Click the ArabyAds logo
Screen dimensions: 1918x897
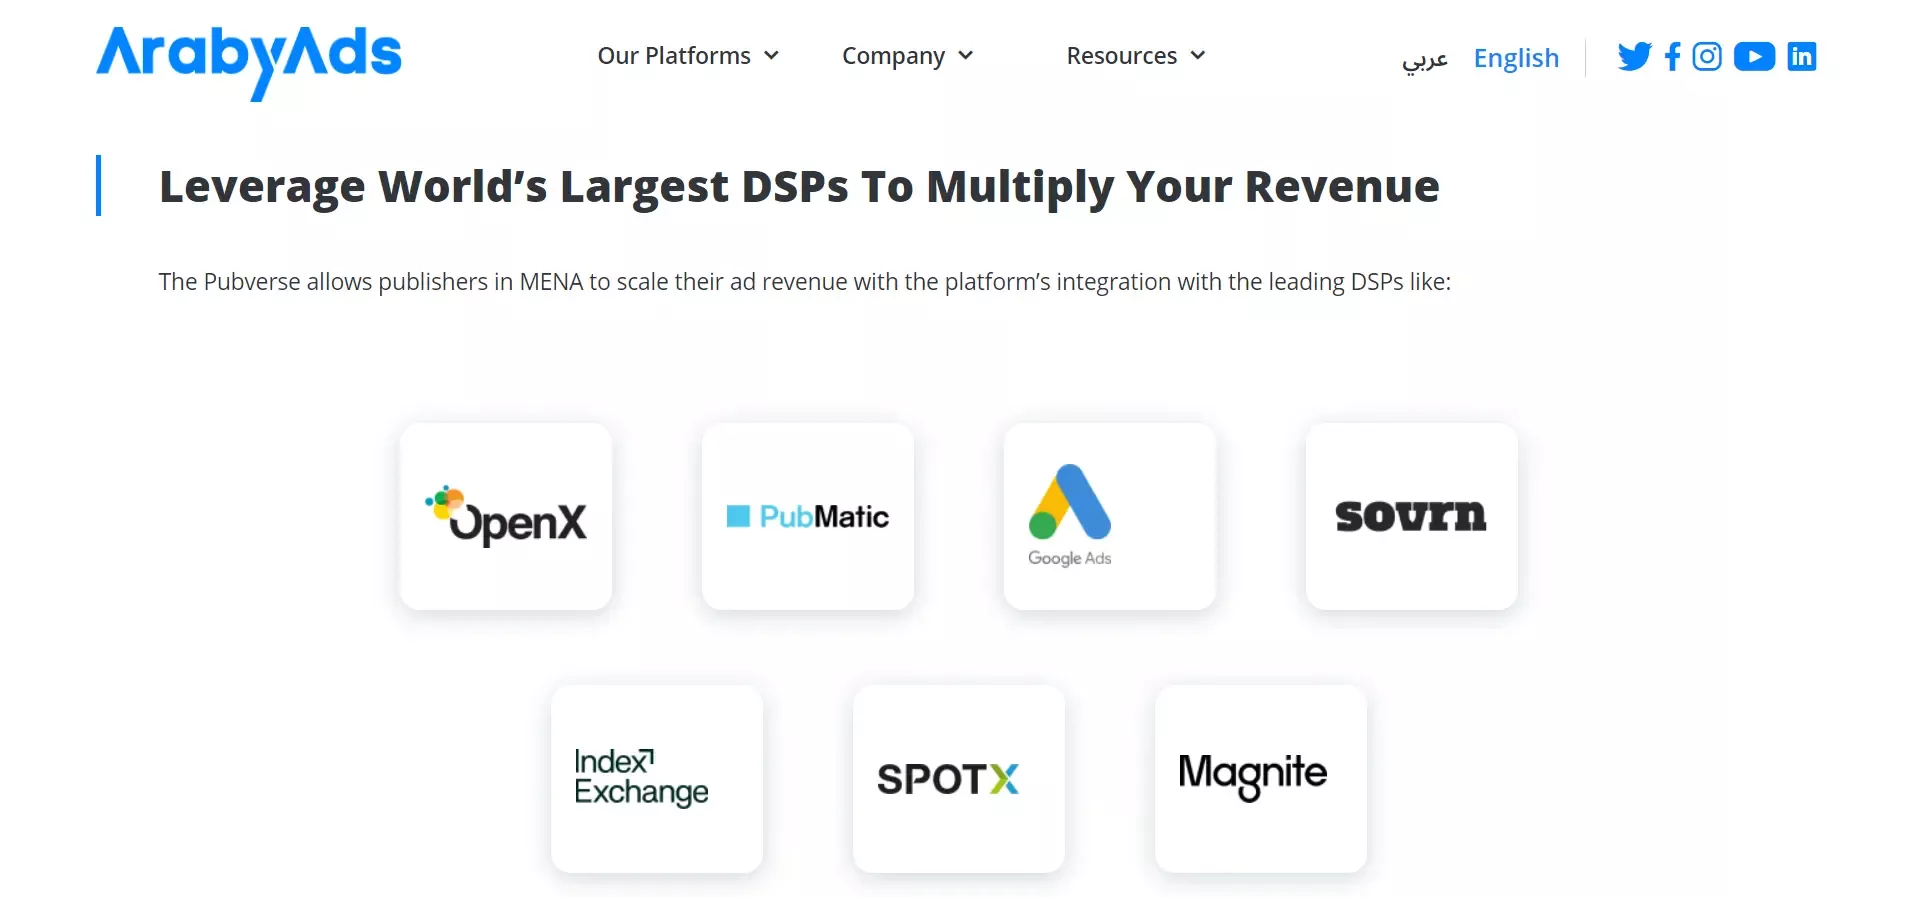pyautogui.click(x=249, y=59)
